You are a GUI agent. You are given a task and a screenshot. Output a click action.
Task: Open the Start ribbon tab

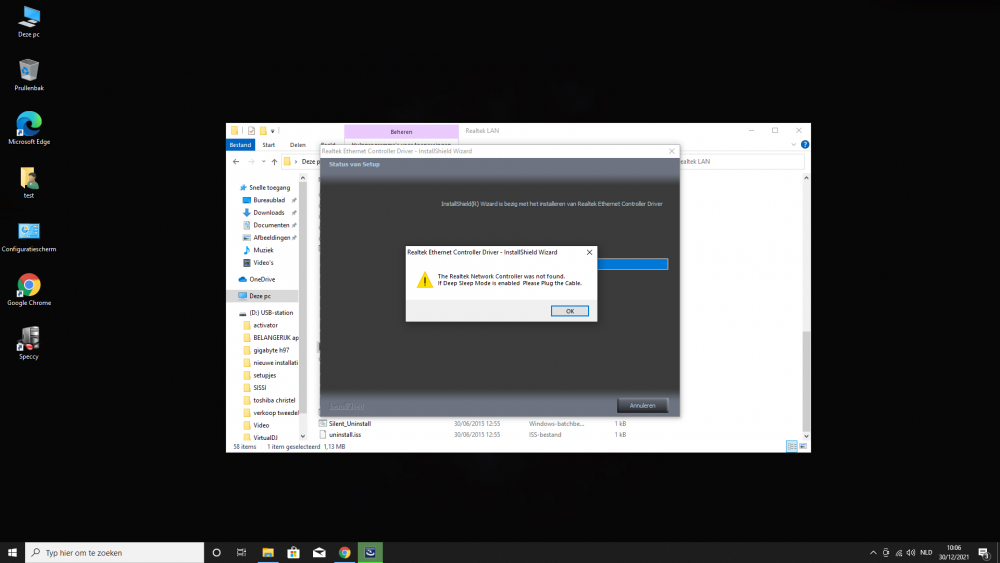point(268,145)
